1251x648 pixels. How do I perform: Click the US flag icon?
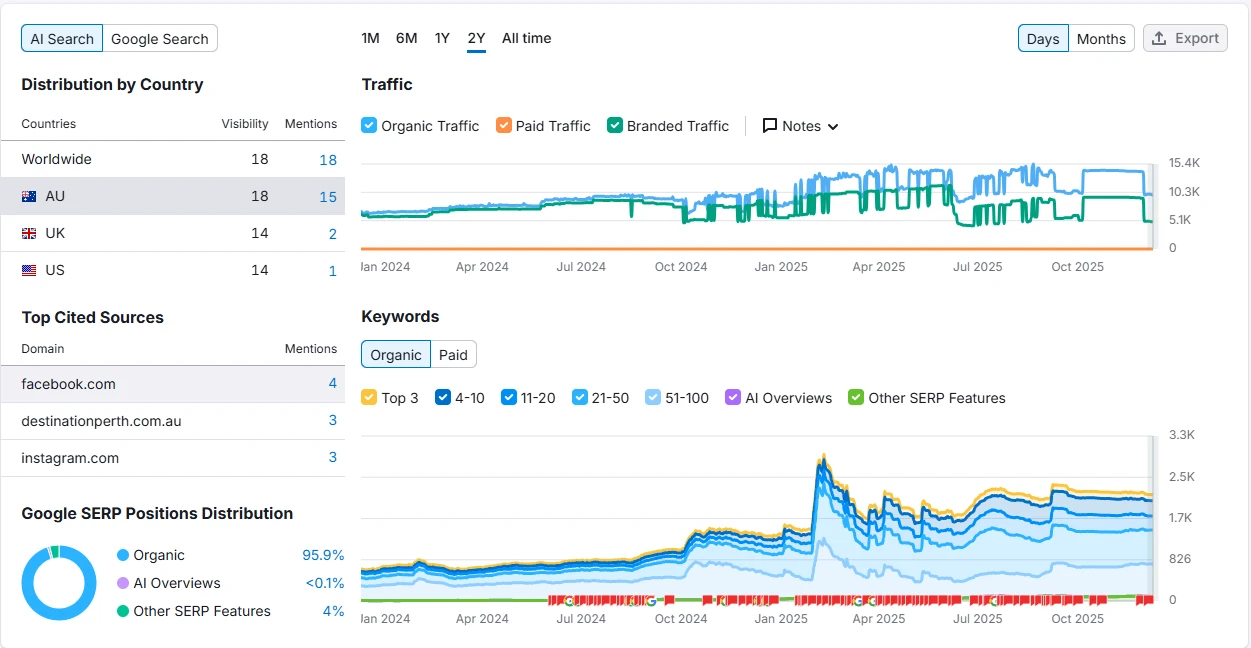pos(29,271)
